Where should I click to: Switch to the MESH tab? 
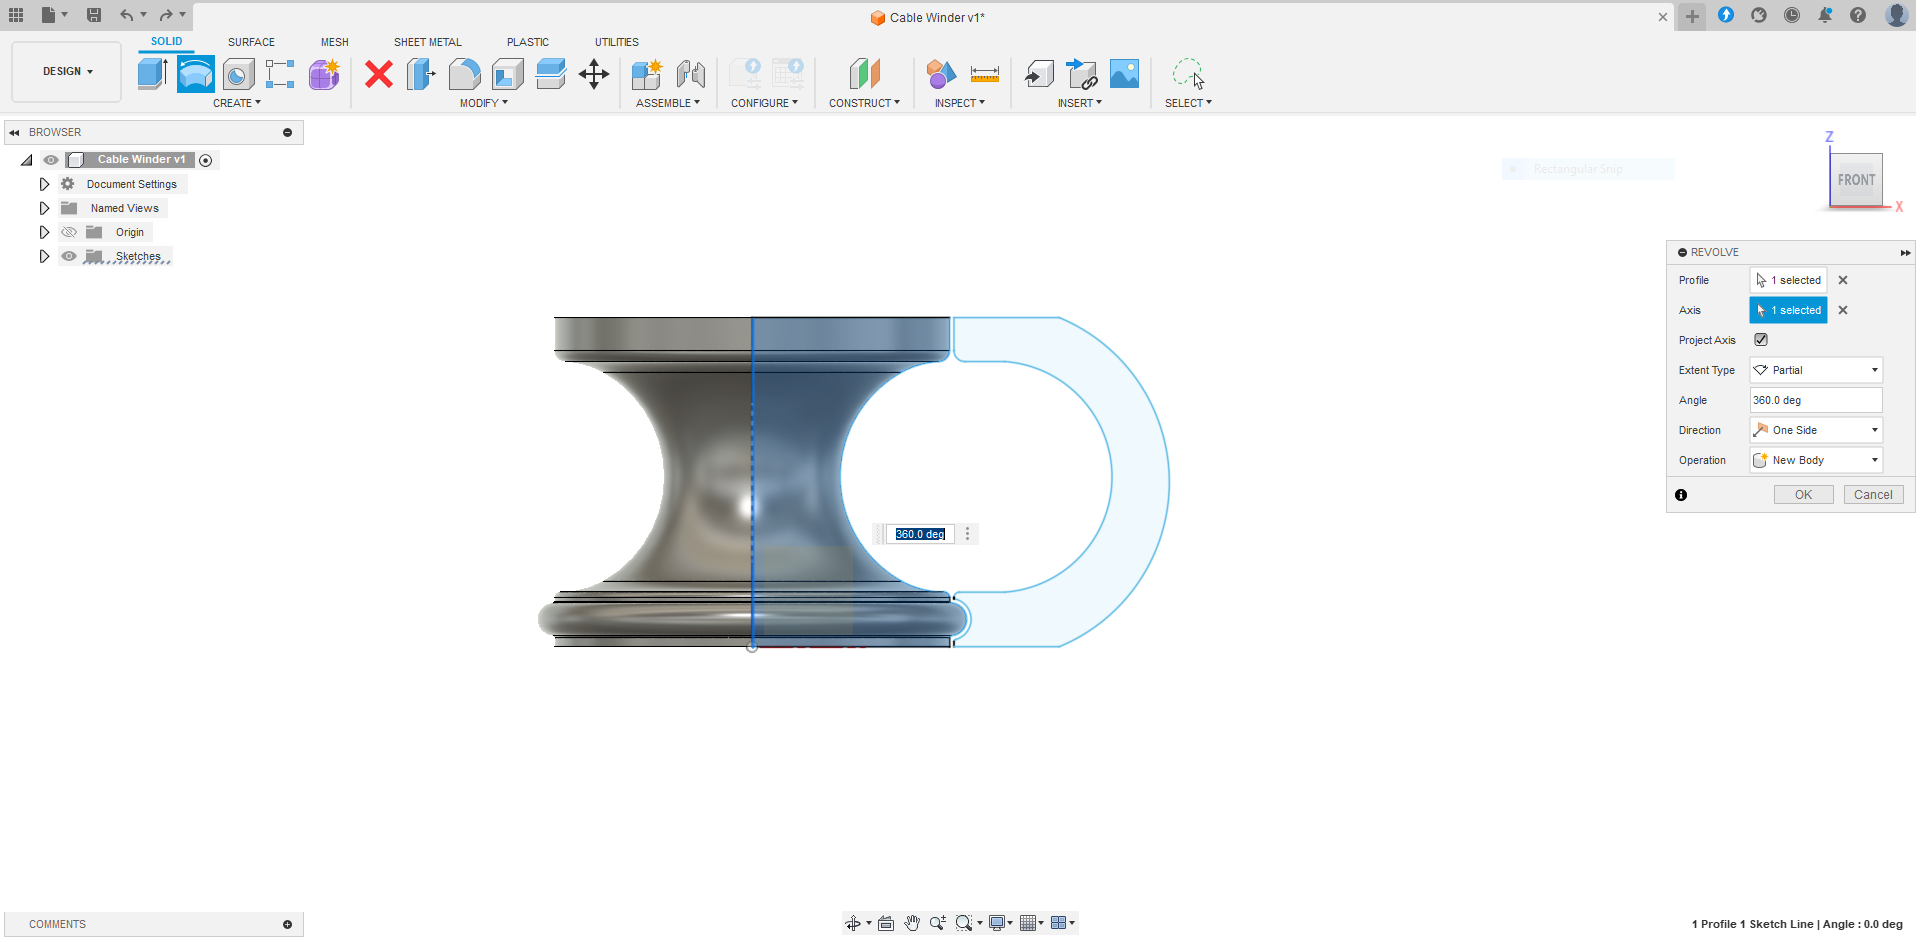(x=335, y=42)
